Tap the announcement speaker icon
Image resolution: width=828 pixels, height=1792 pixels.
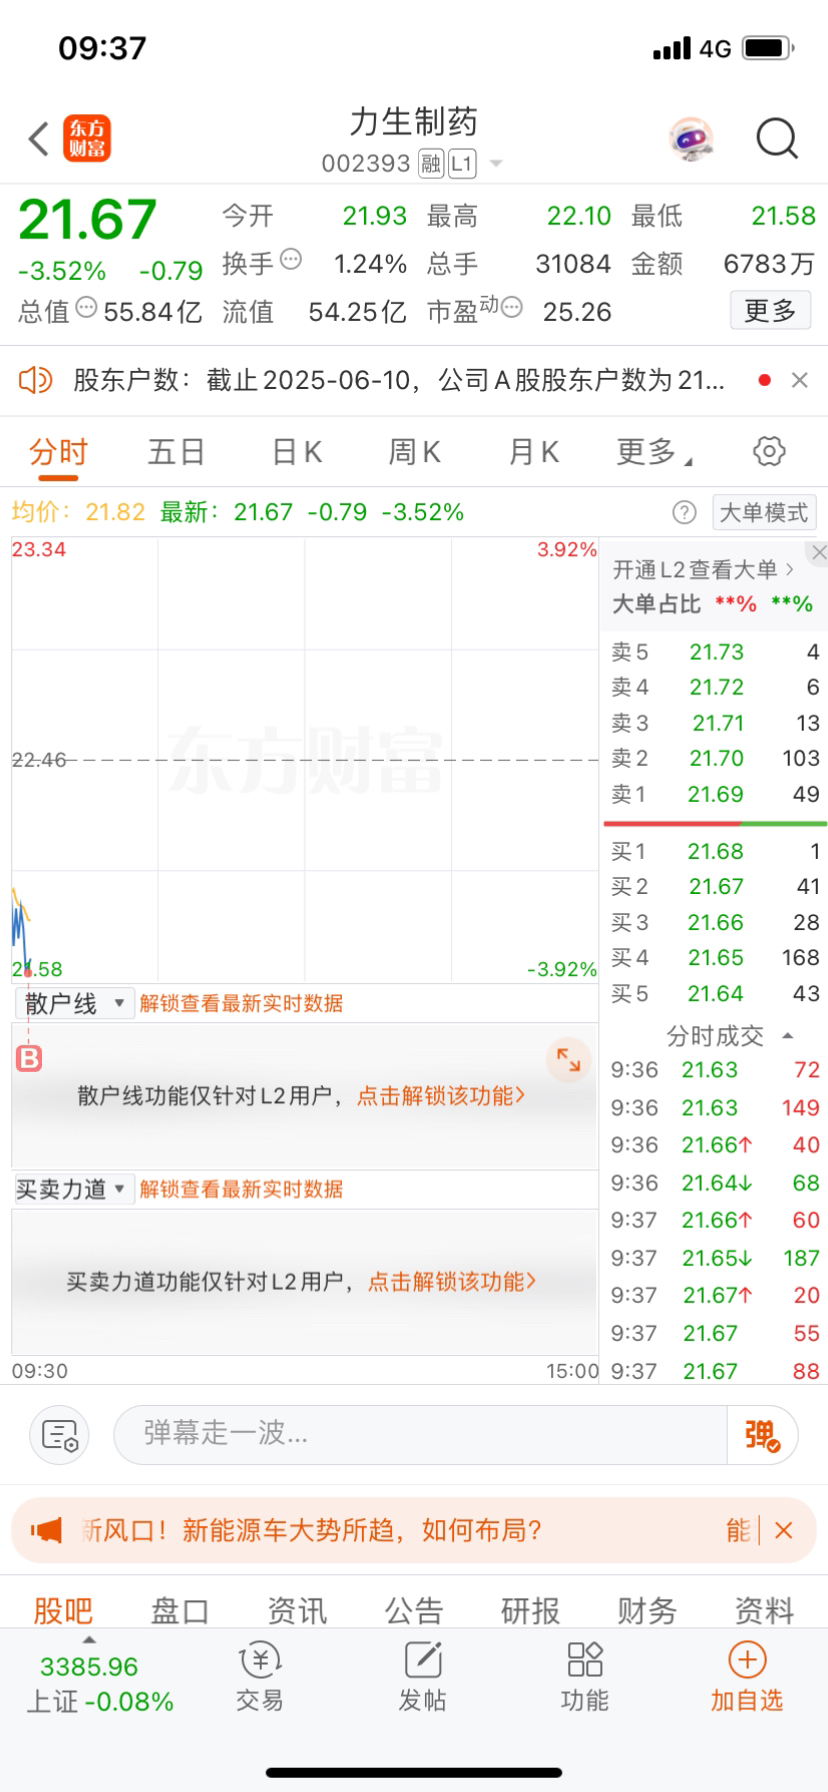(35, 380)
